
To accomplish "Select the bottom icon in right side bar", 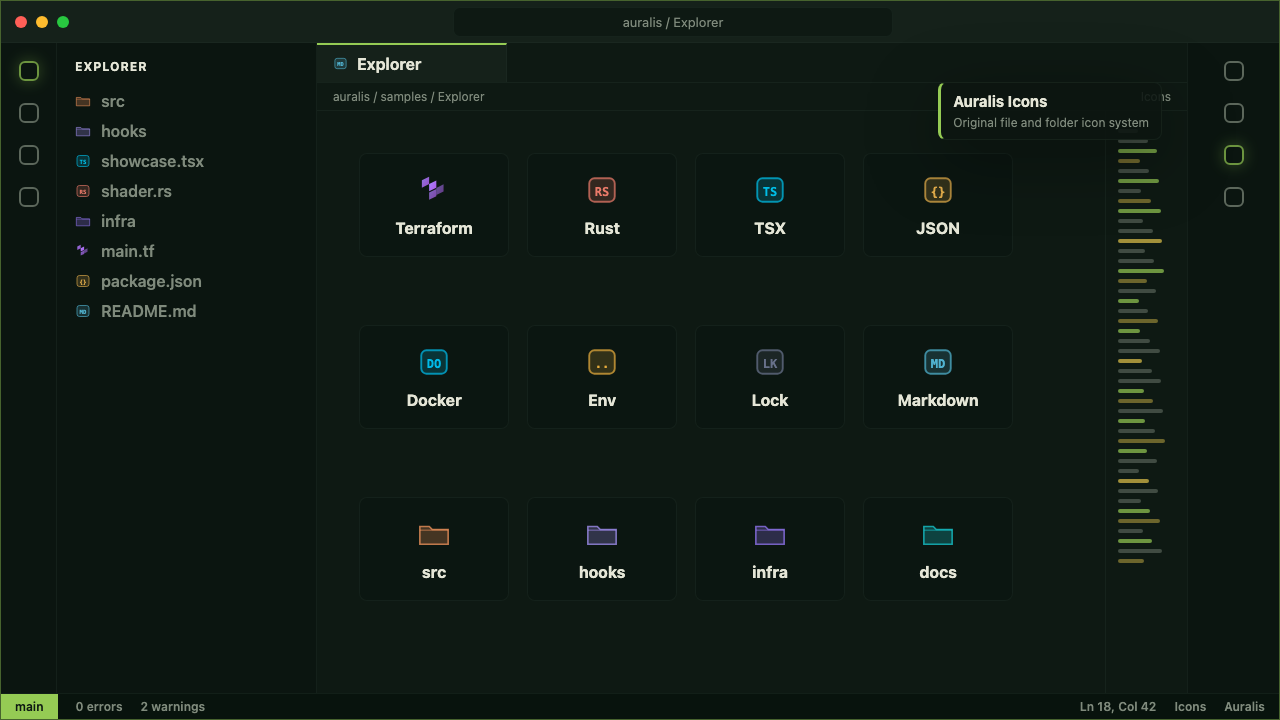I will click(1234, 197).
